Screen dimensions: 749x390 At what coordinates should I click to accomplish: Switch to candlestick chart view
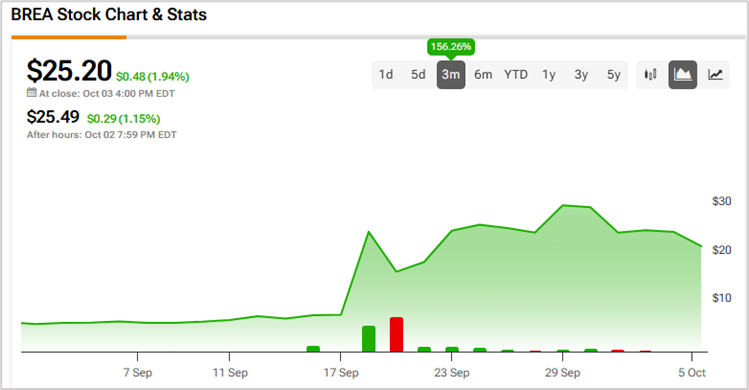pos(651,75)
